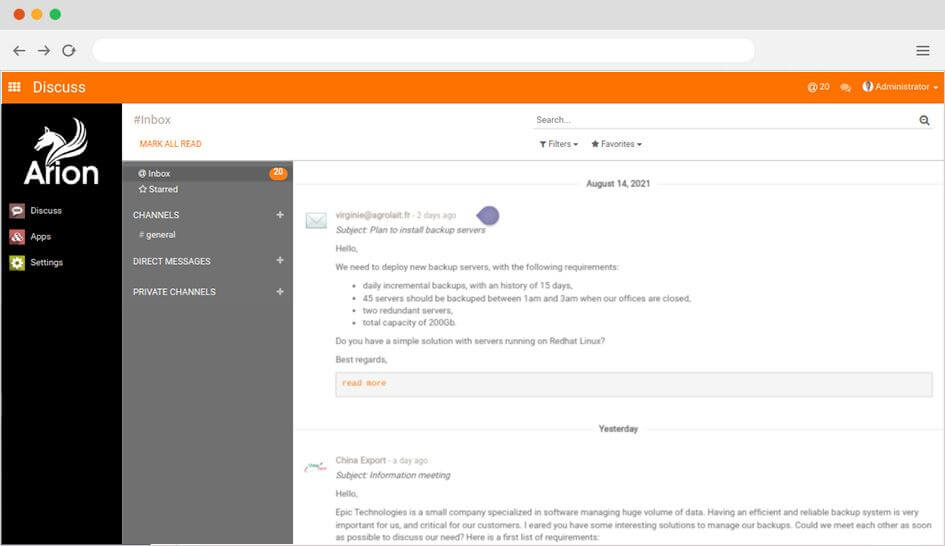Viewport: 945px width, 546px height.
Task: Click the envelope avatar of virginie's message
Action: [316, 221]
